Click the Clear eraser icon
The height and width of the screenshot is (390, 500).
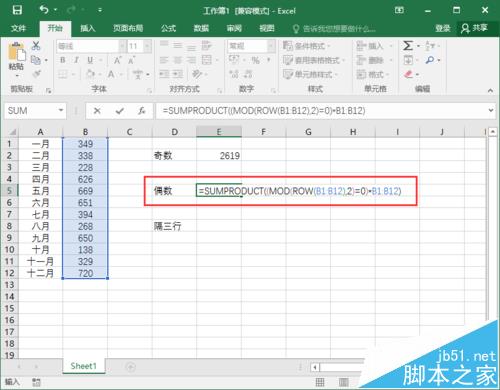click(408, 74)
